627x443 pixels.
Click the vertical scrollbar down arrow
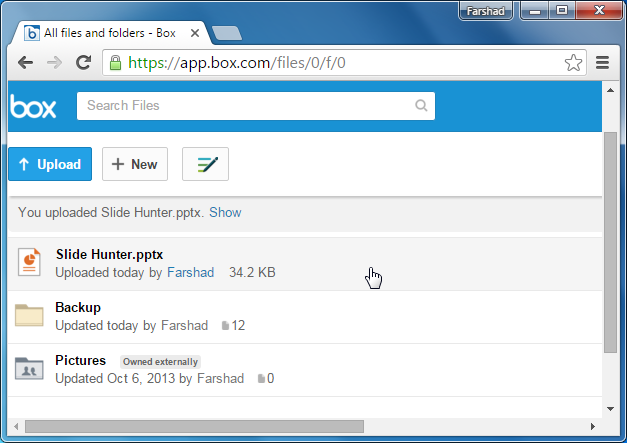(609, 408)
